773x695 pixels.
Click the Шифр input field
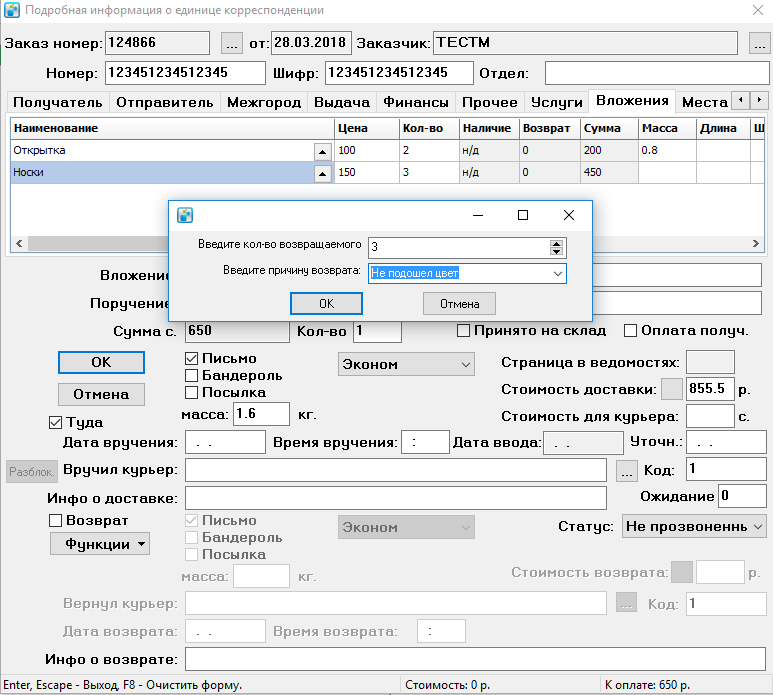399,73
